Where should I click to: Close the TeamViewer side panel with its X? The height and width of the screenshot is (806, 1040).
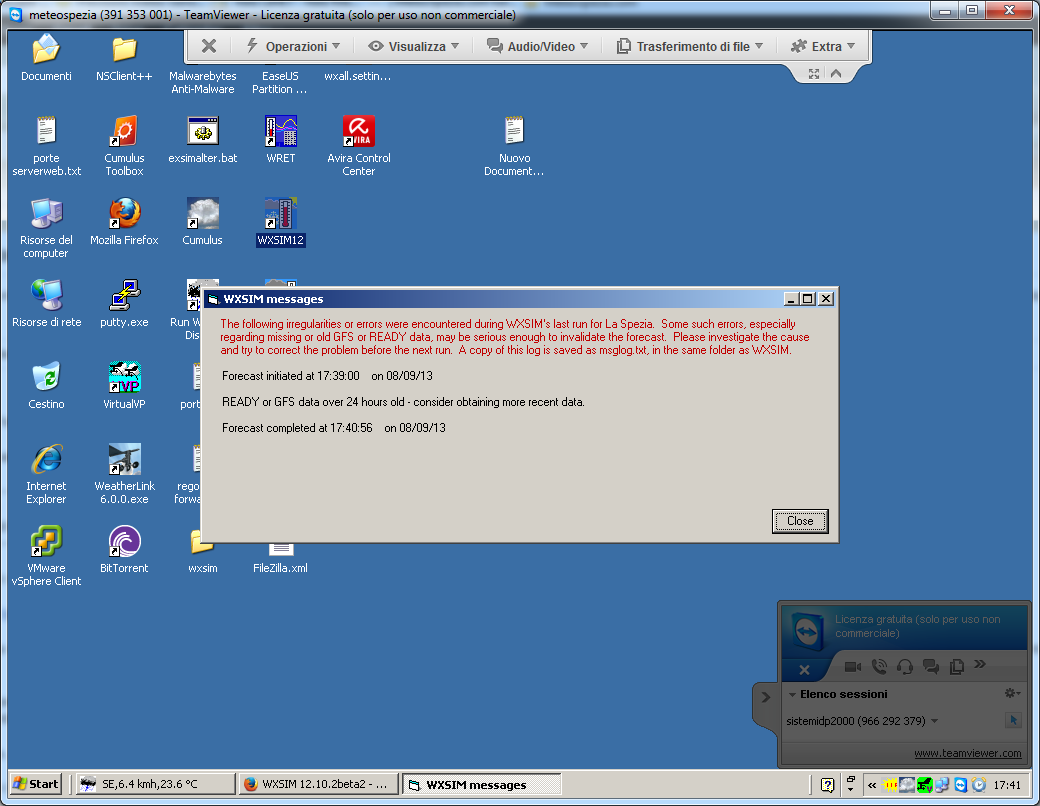[x=805, y=669]
